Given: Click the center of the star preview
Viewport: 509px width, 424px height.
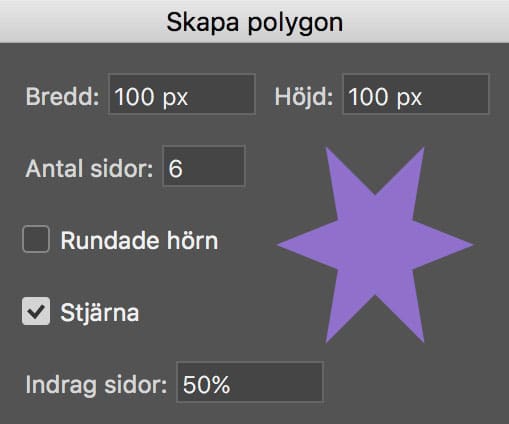Looking at the screenshot, I should pyautogui.click(x=375, y=245).
